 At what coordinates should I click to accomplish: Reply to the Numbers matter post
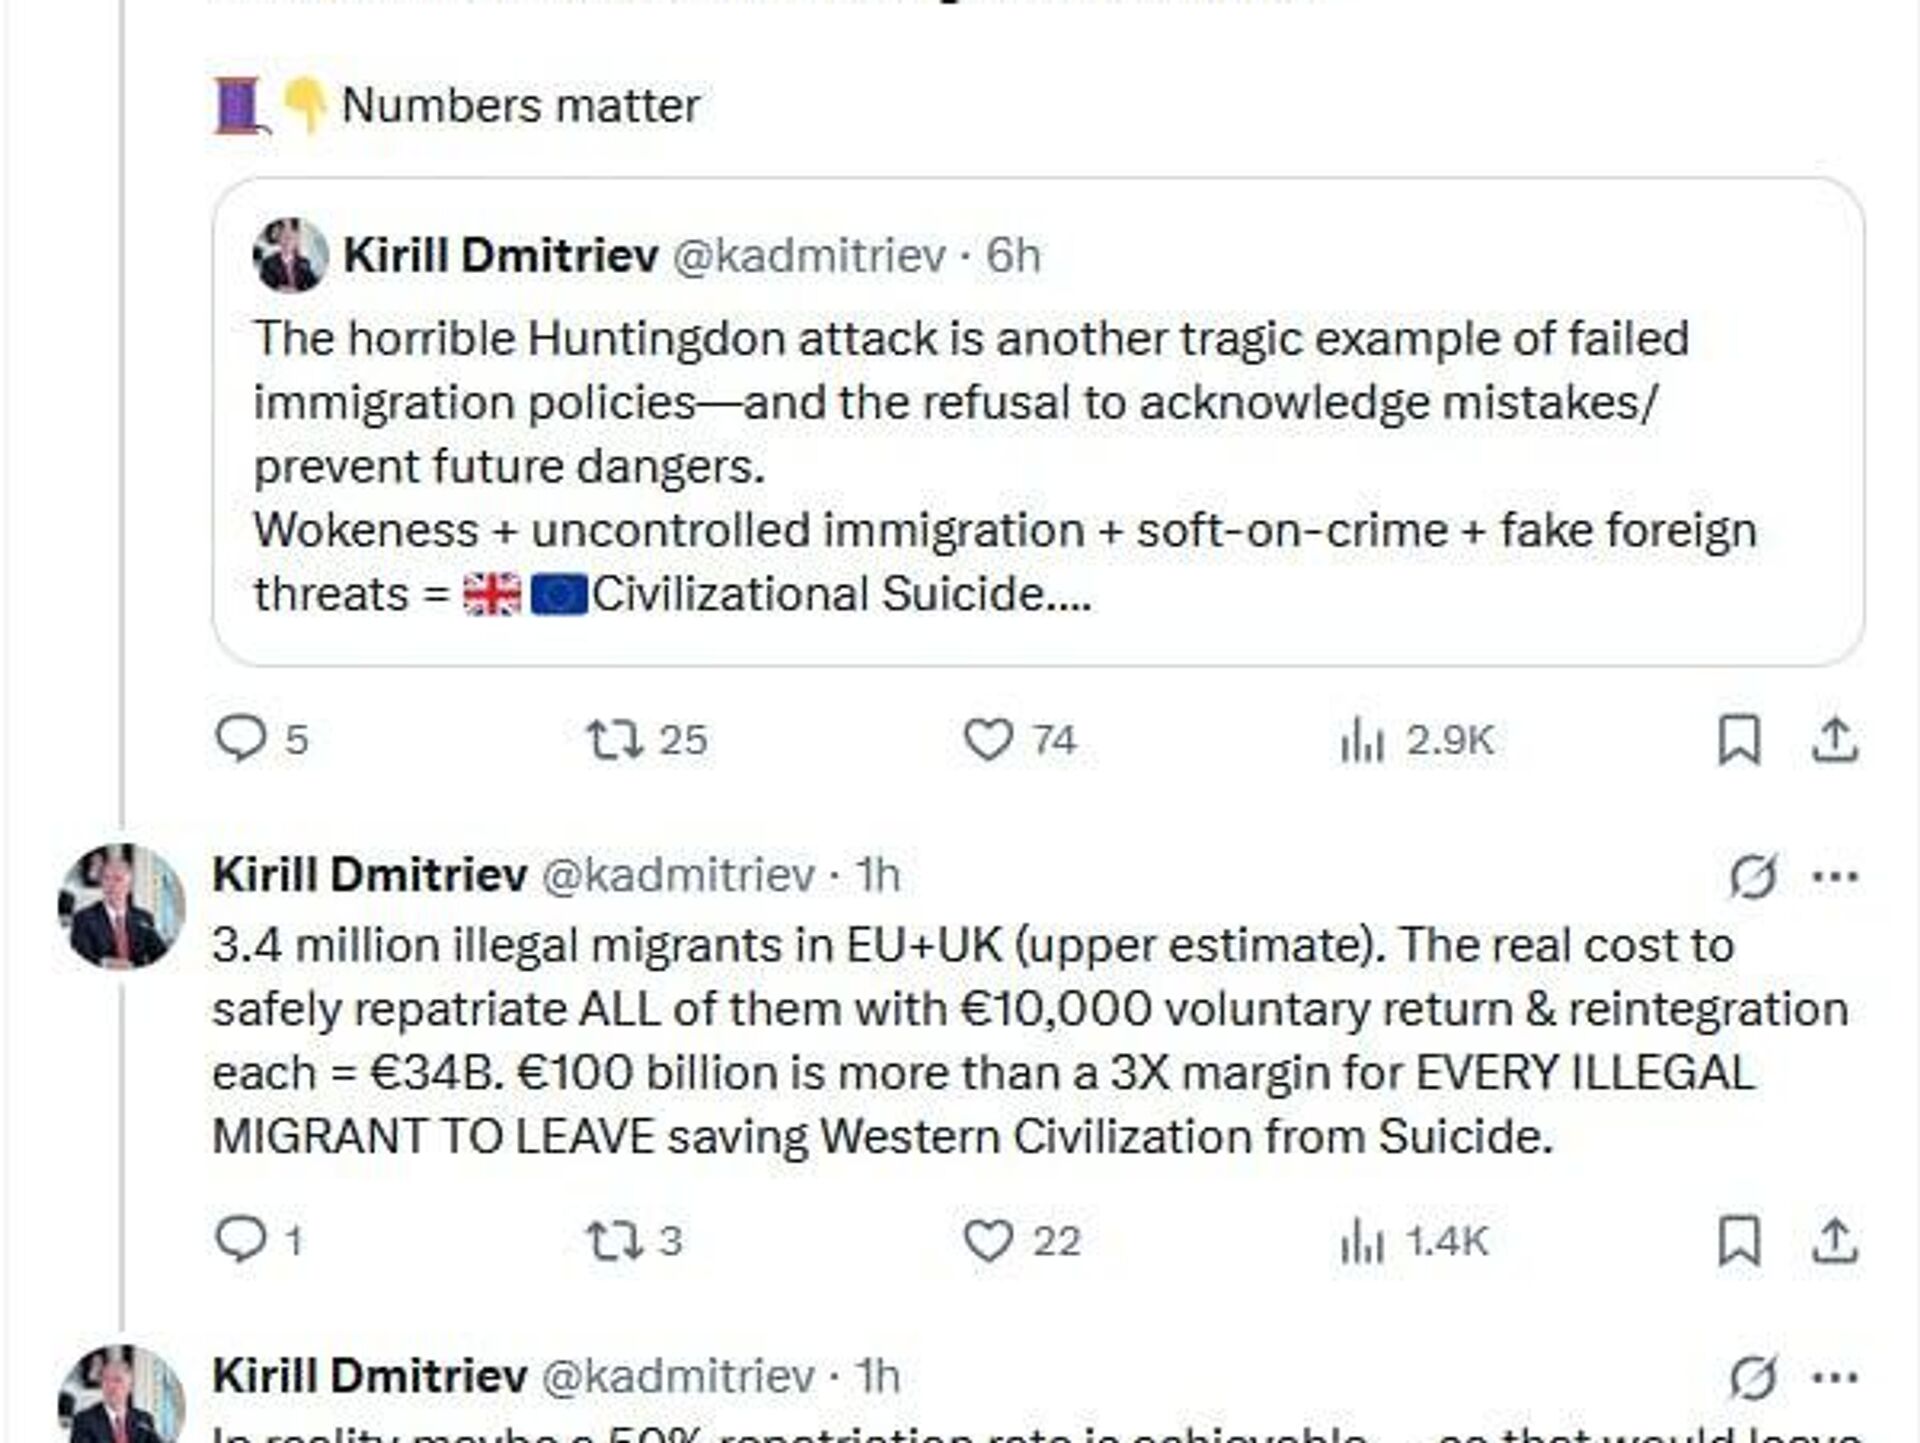tap(241, 740)
